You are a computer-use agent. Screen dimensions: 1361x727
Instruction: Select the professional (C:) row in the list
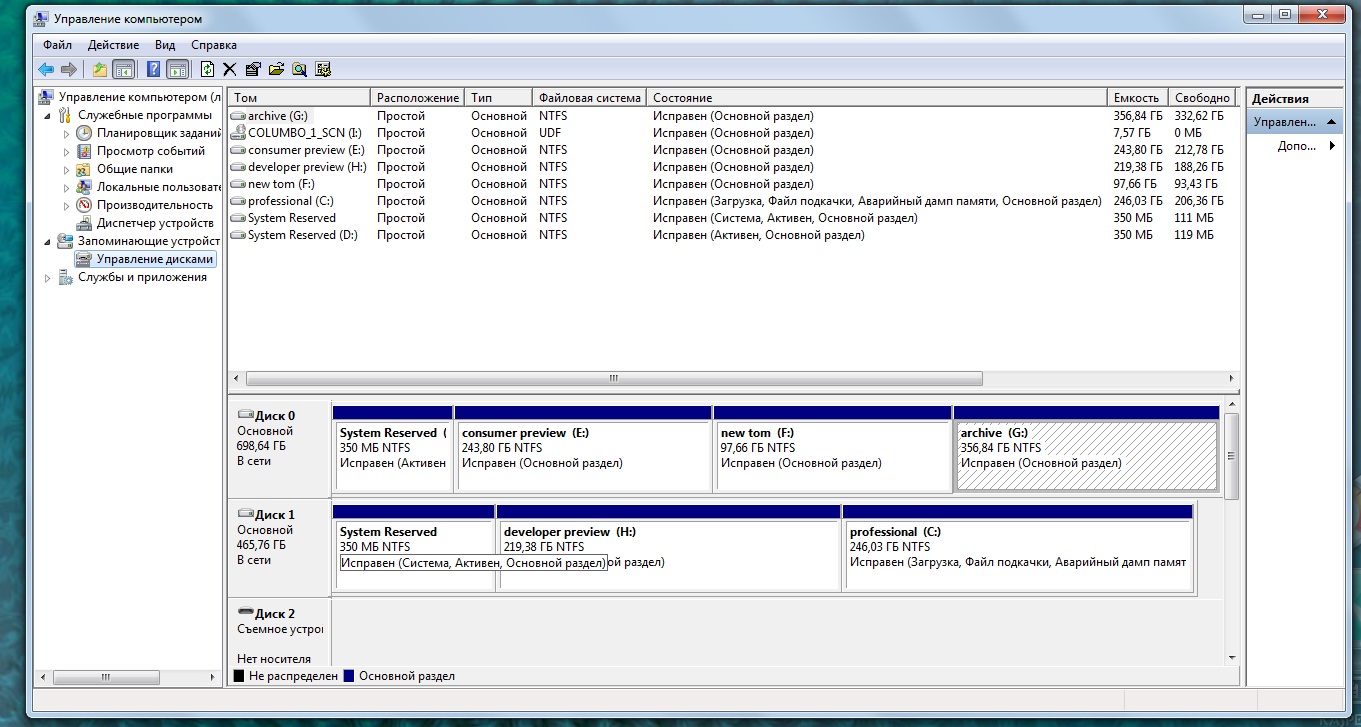[x=734, y=201]
